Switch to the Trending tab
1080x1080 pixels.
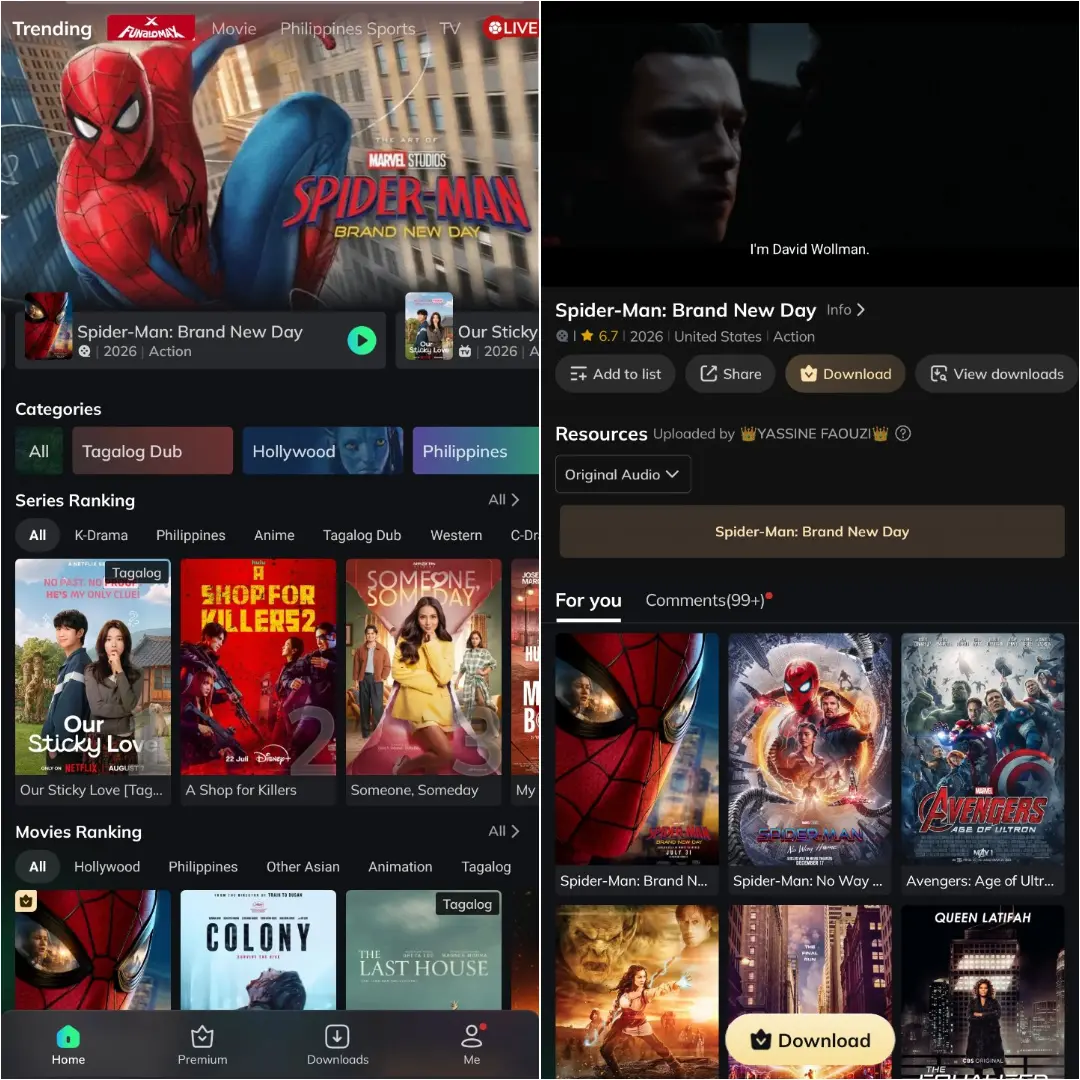click(52, 29)
